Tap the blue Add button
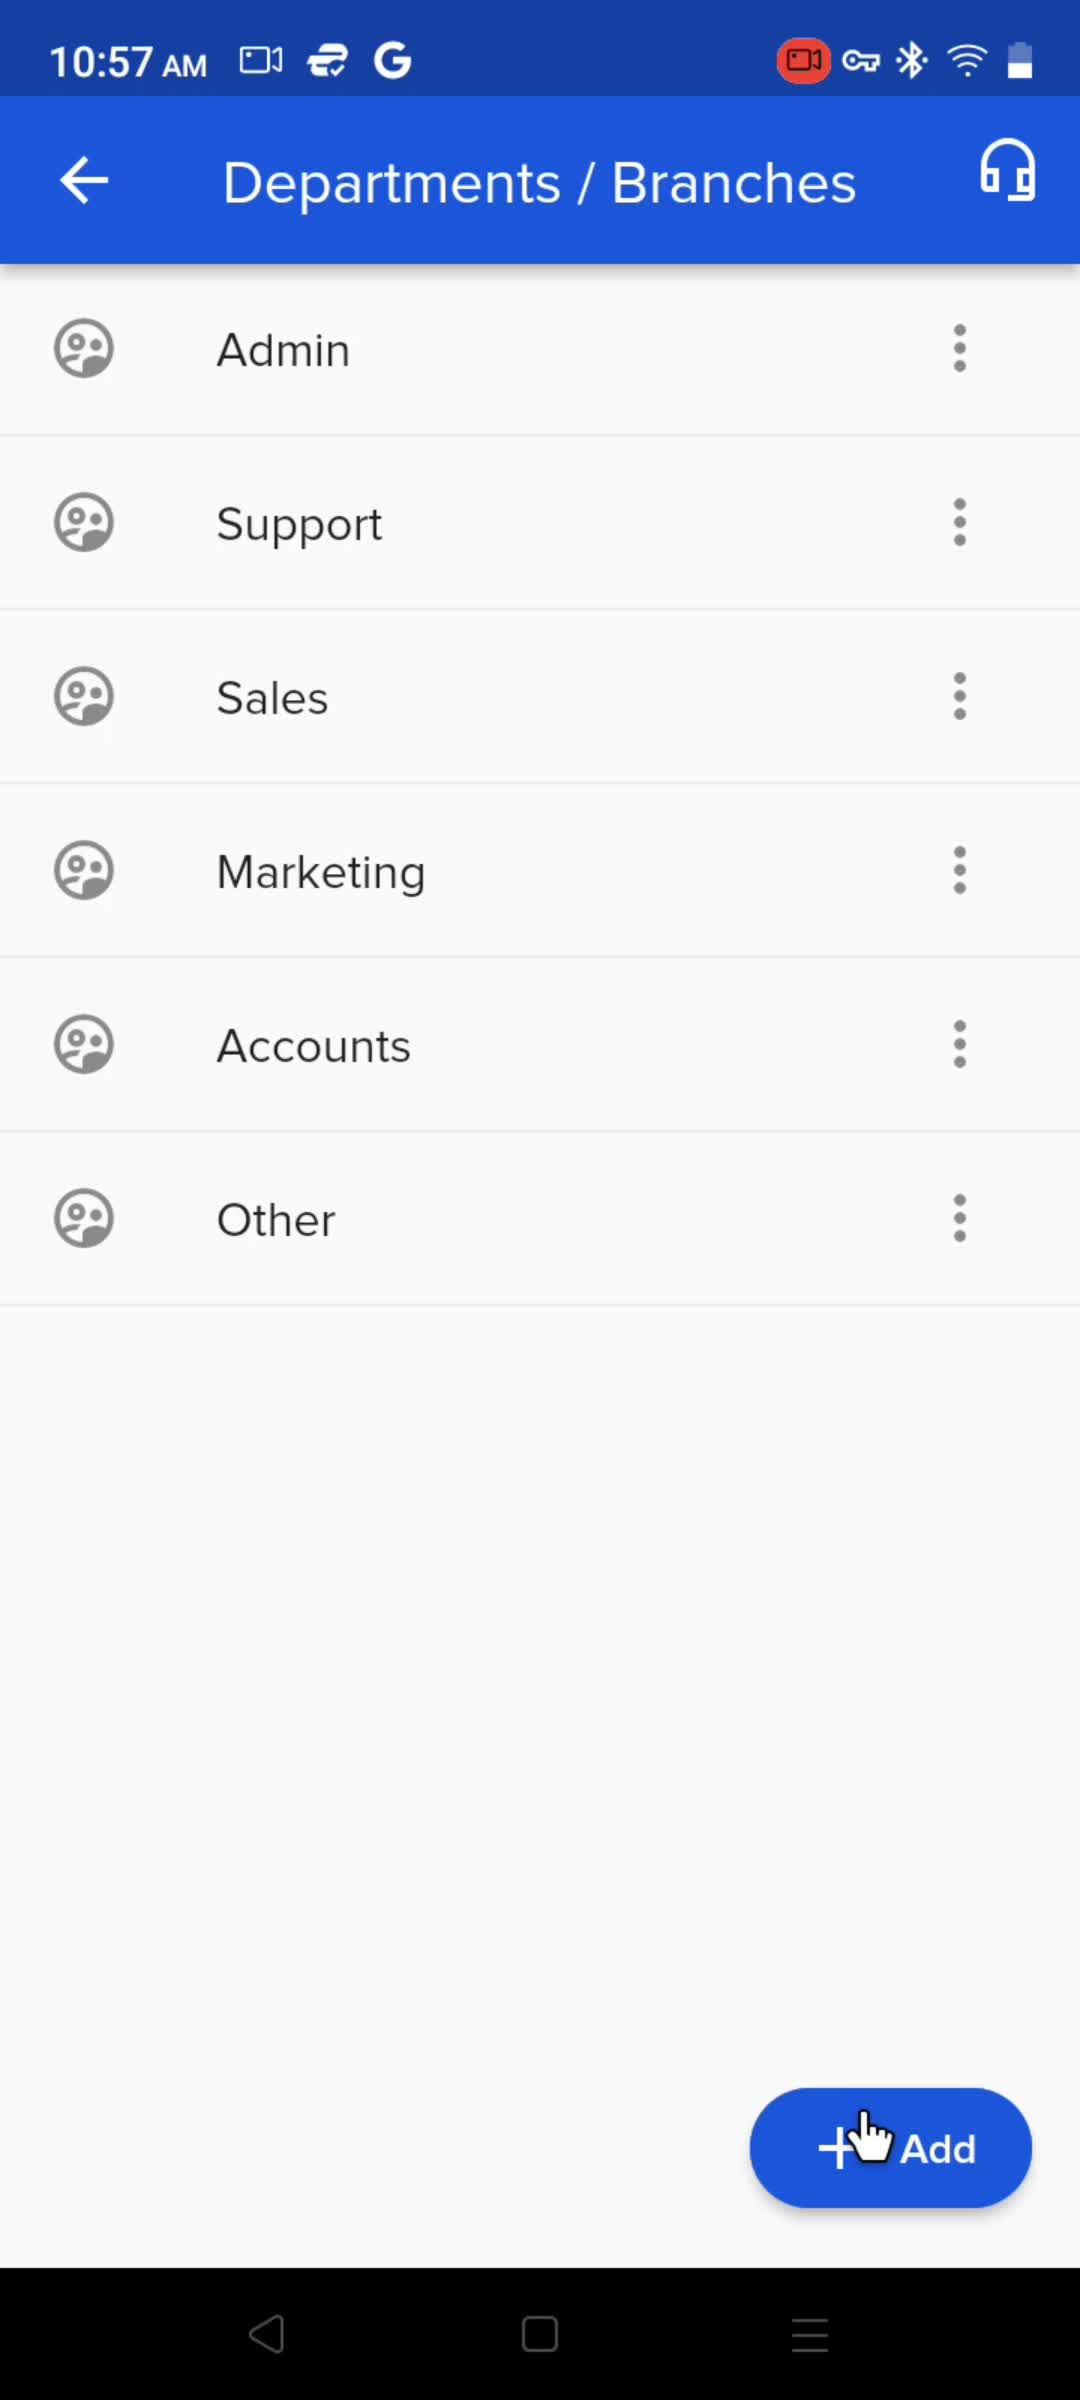The height and width of the screenshot is (2400, 1080). coord(890,2148)
